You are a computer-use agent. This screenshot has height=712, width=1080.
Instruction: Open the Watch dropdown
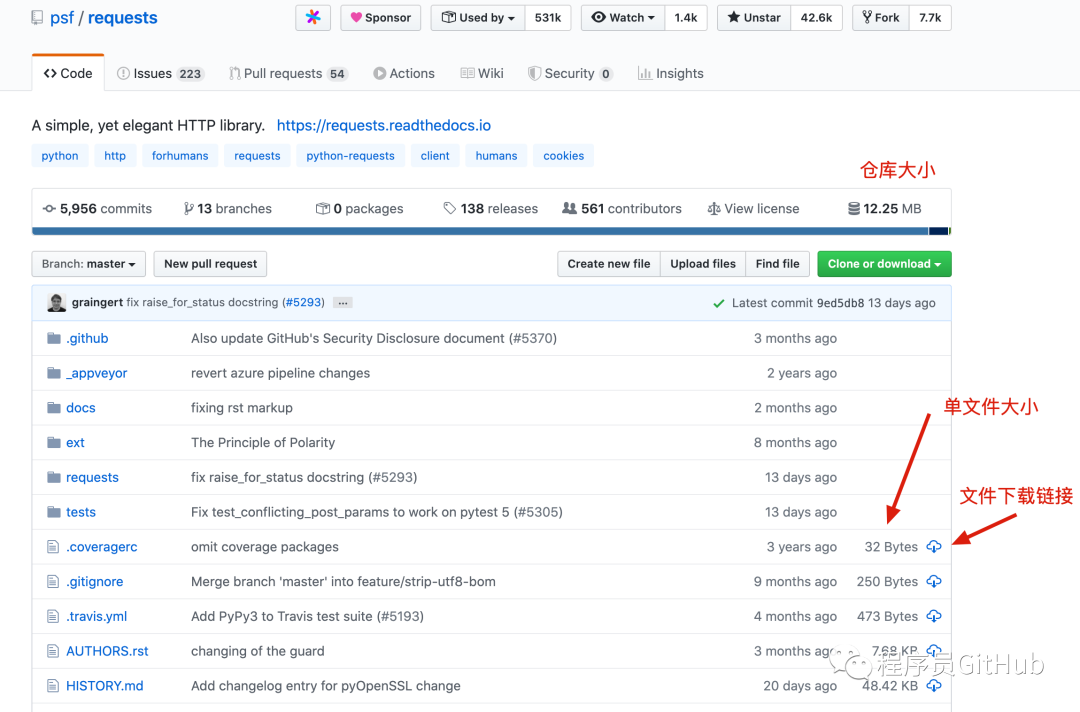point(623,18)
